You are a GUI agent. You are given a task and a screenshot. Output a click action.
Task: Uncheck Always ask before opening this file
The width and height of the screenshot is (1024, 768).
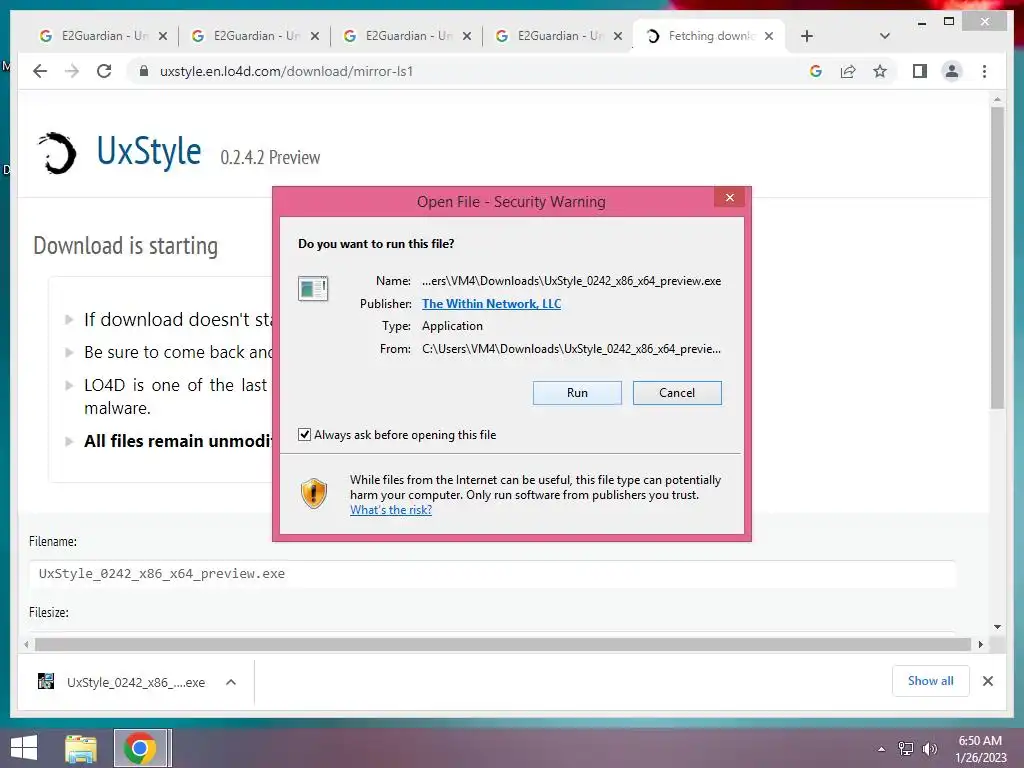click(304, 434)
